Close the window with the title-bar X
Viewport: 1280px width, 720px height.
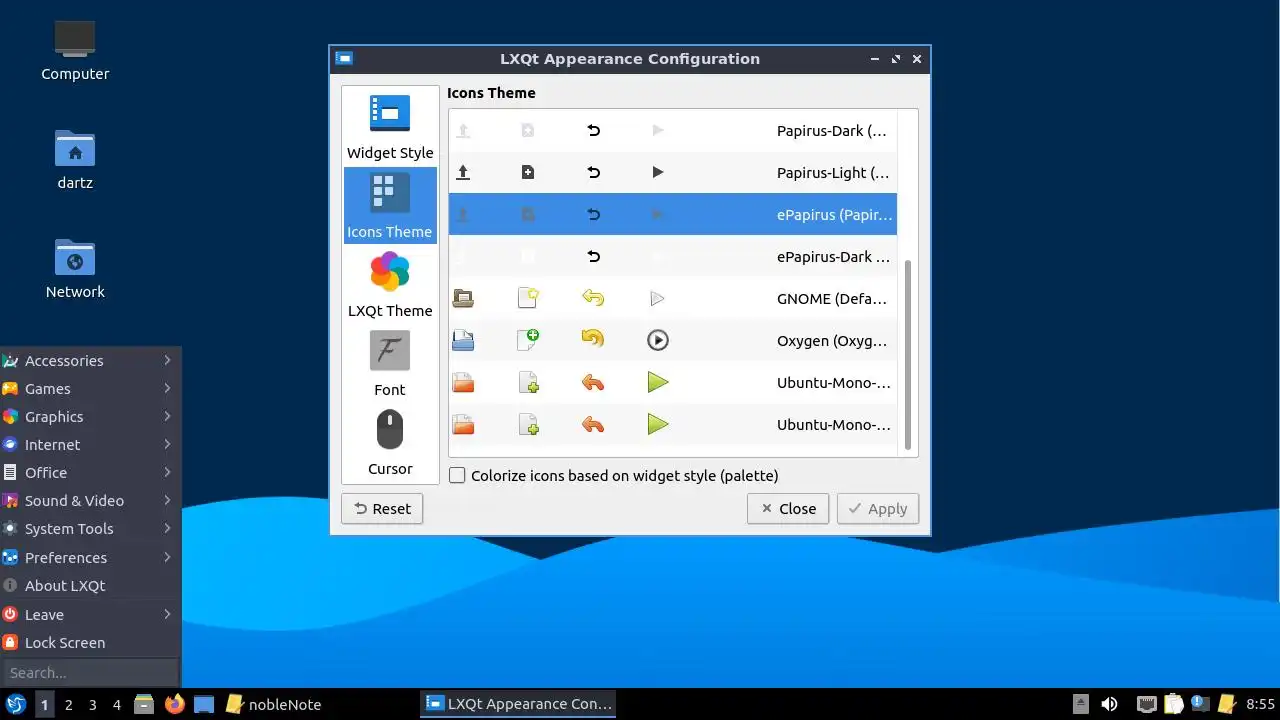point(917,59)
